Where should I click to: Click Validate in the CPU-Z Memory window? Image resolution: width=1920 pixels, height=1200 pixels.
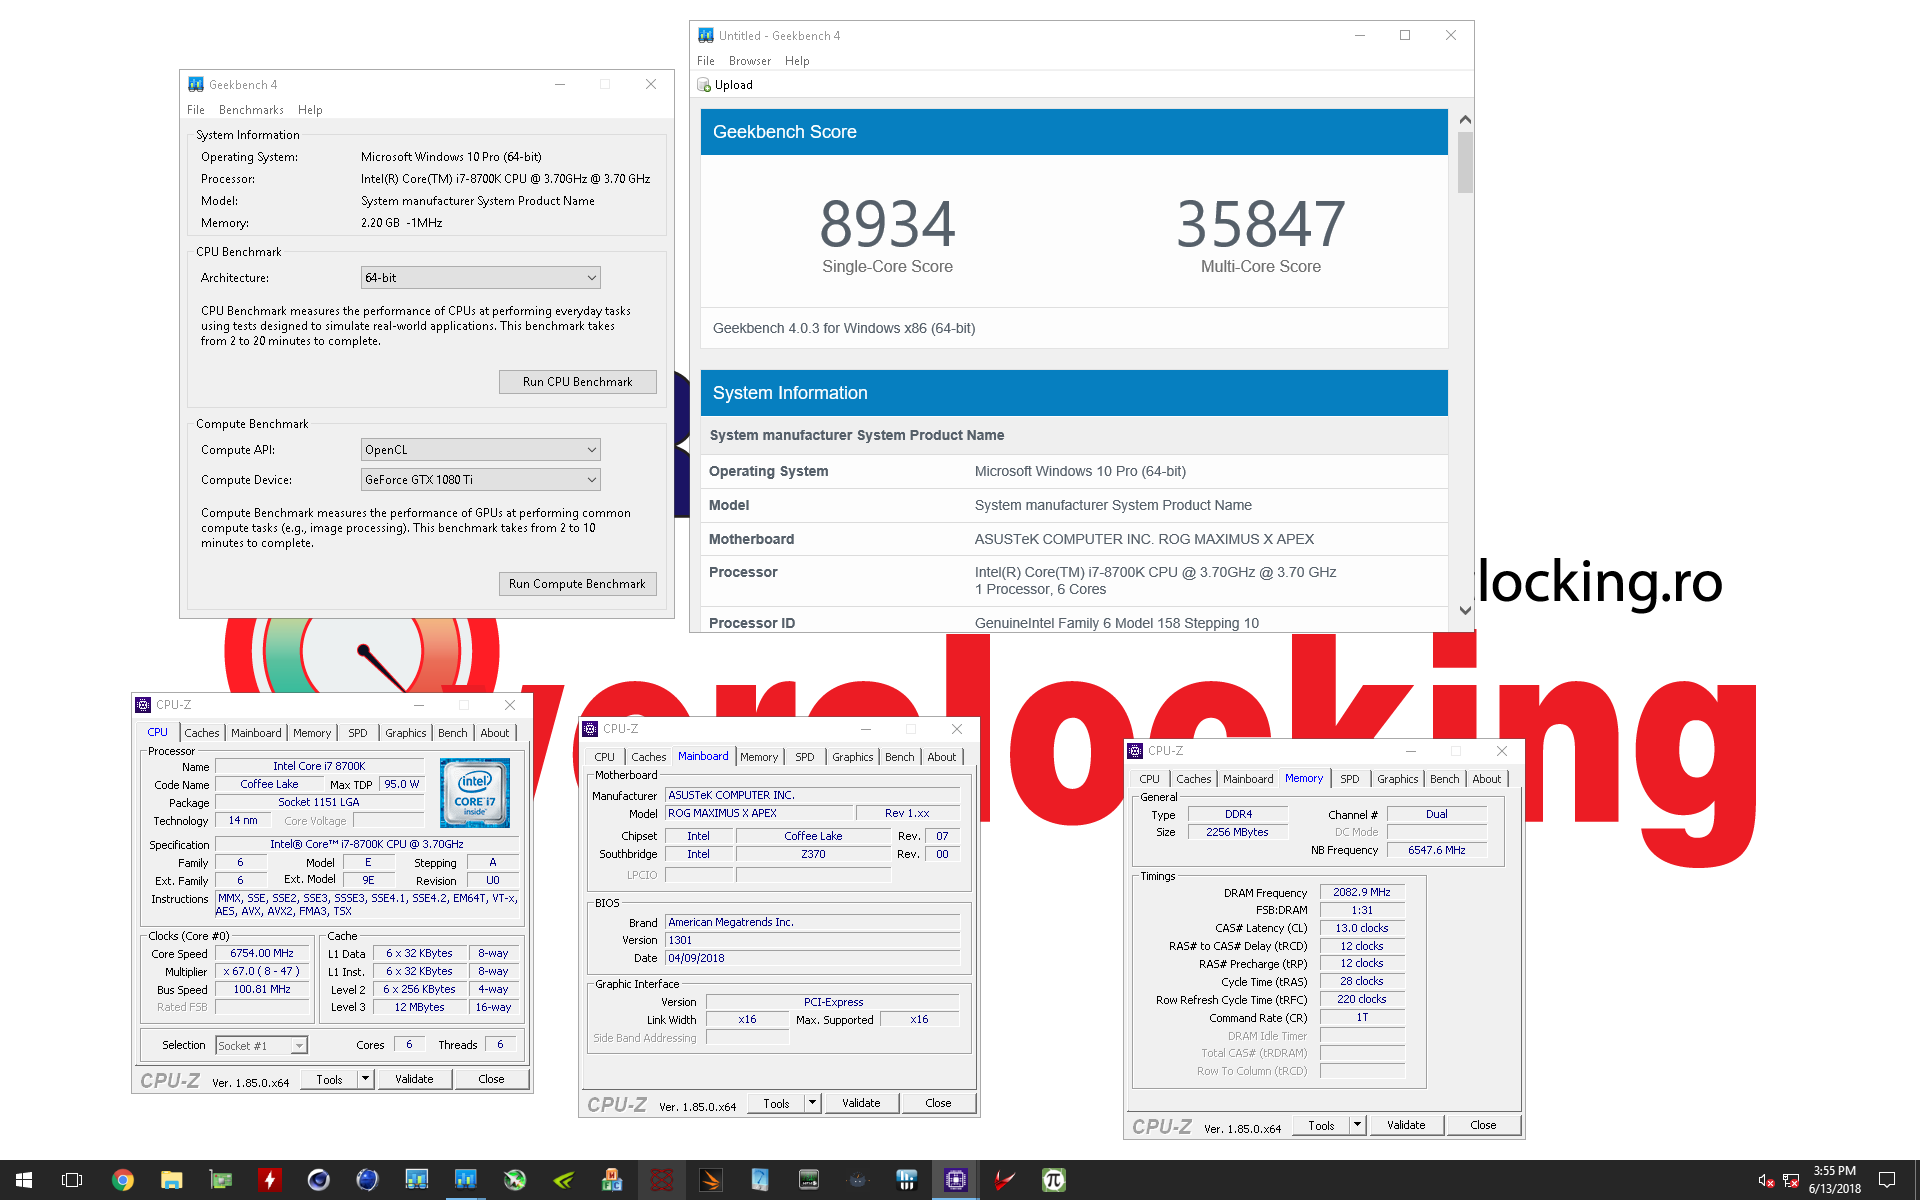1406,1125
